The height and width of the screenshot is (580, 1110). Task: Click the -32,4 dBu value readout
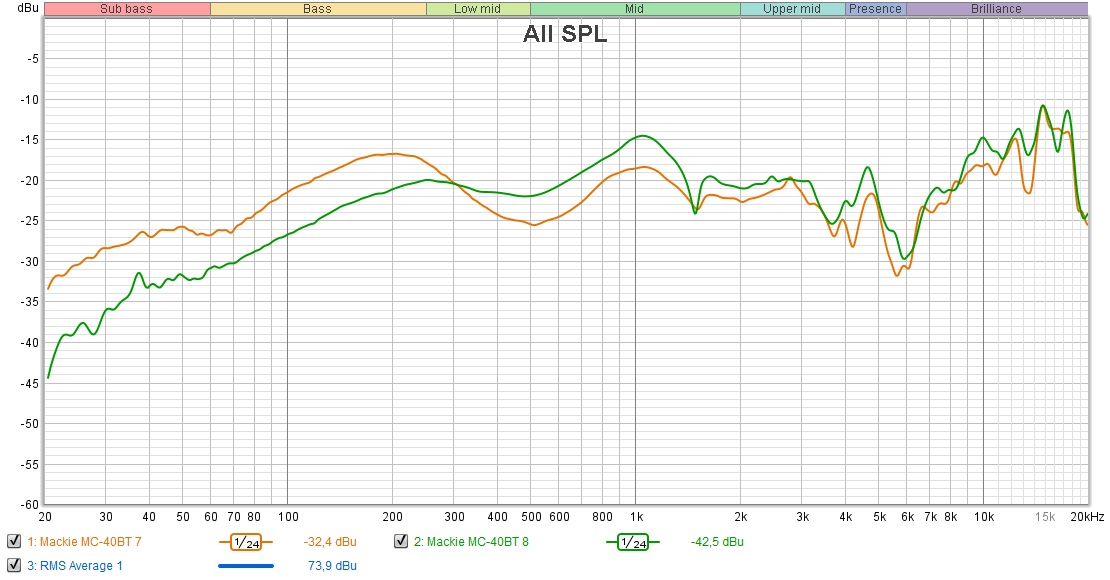(x=330, y=542)
